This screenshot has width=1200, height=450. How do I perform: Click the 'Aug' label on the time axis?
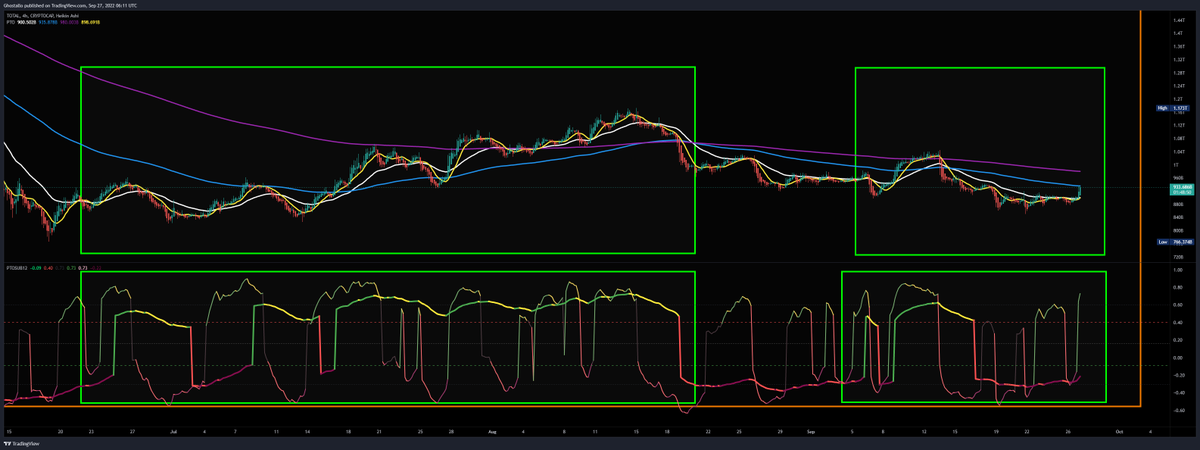(x=491, y=432)
